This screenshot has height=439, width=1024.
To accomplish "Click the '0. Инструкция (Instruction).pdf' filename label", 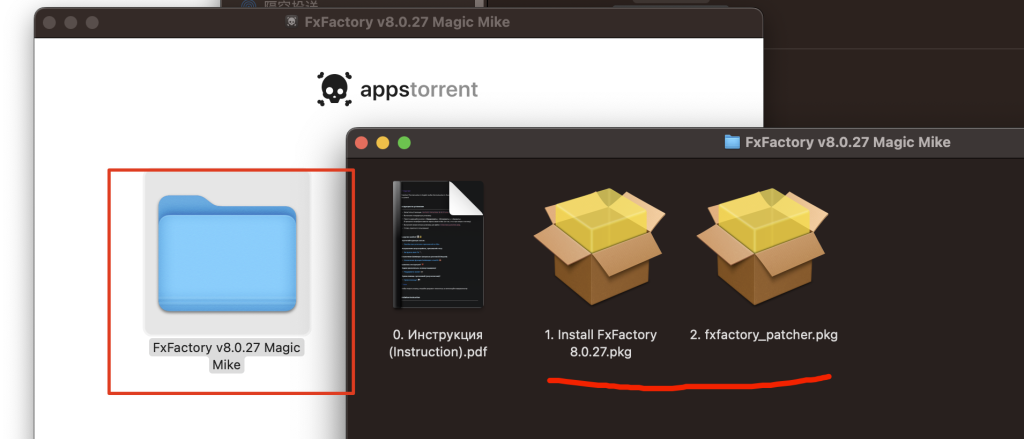I will click(438, 342).
